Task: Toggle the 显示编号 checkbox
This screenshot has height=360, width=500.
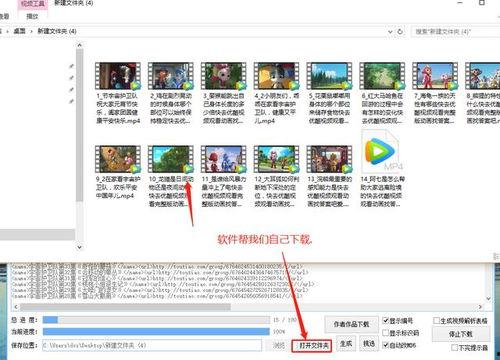Action: click(386, 321)
